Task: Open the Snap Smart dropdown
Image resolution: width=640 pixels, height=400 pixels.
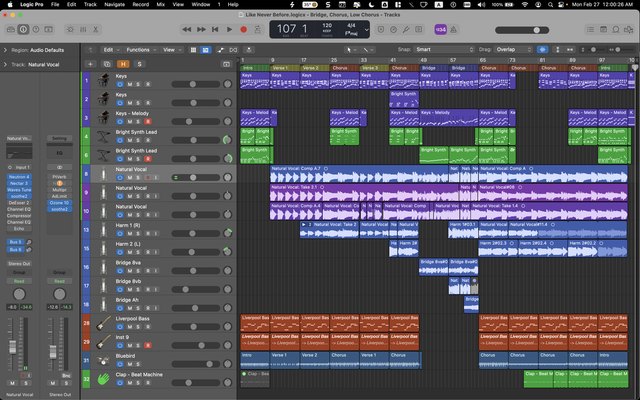Action: (x=444, y=49)
